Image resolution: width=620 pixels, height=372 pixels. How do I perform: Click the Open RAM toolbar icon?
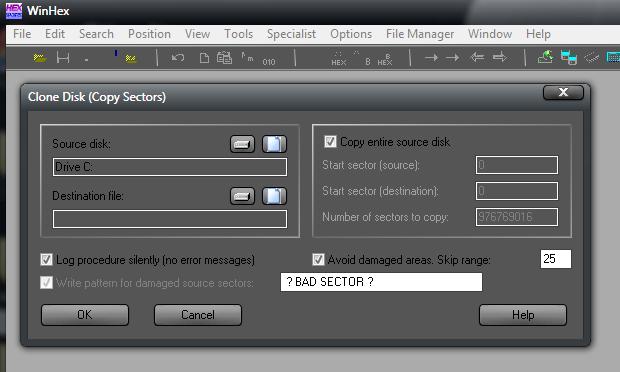point(592,58)
